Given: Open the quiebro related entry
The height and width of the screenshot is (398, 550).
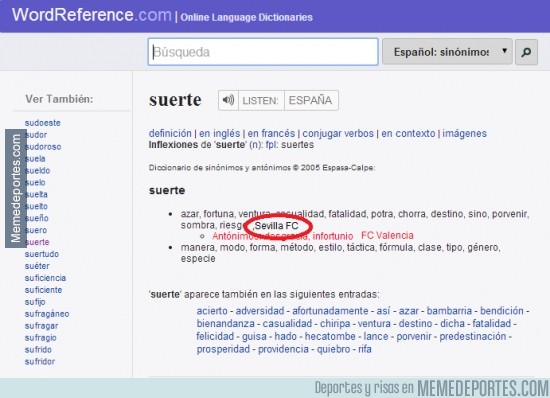Looking at the screenshot, I should (333, 349).
